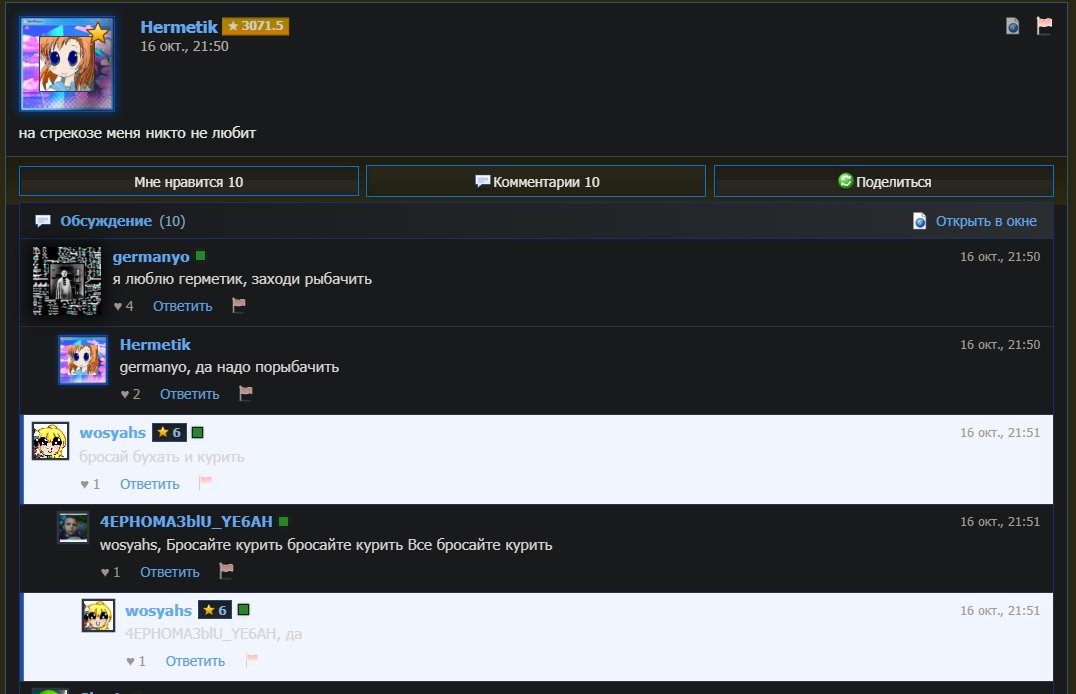Click 'Ответить' under germanyo's comment
This screenshot has width=1076, height=694.
coord(183,306)
